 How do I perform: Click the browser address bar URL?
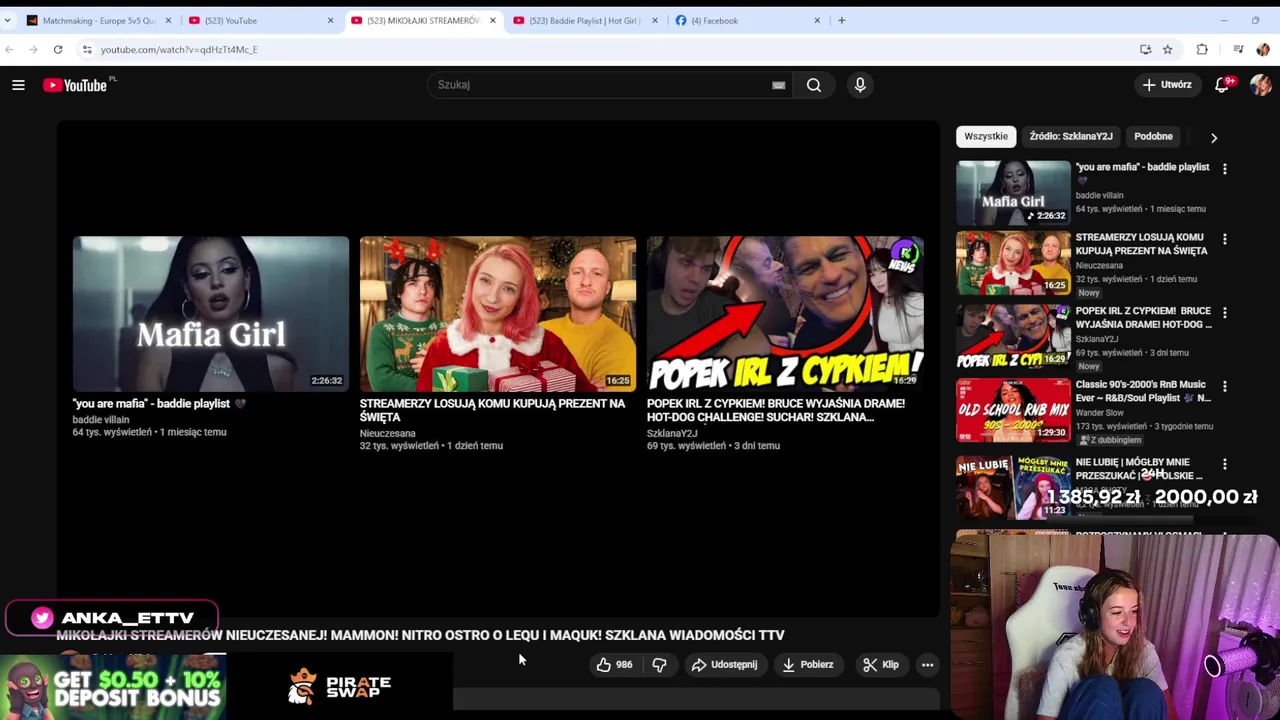[179, 49]
